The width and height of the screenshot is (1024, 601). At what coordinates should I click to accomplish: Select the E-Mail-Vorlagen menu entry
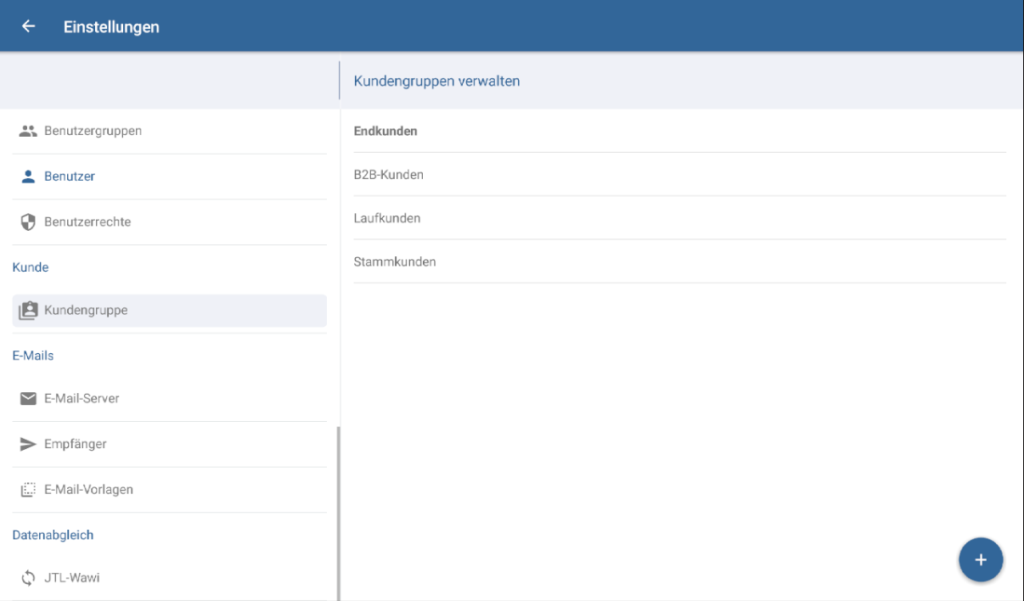[x=89, y=490]
